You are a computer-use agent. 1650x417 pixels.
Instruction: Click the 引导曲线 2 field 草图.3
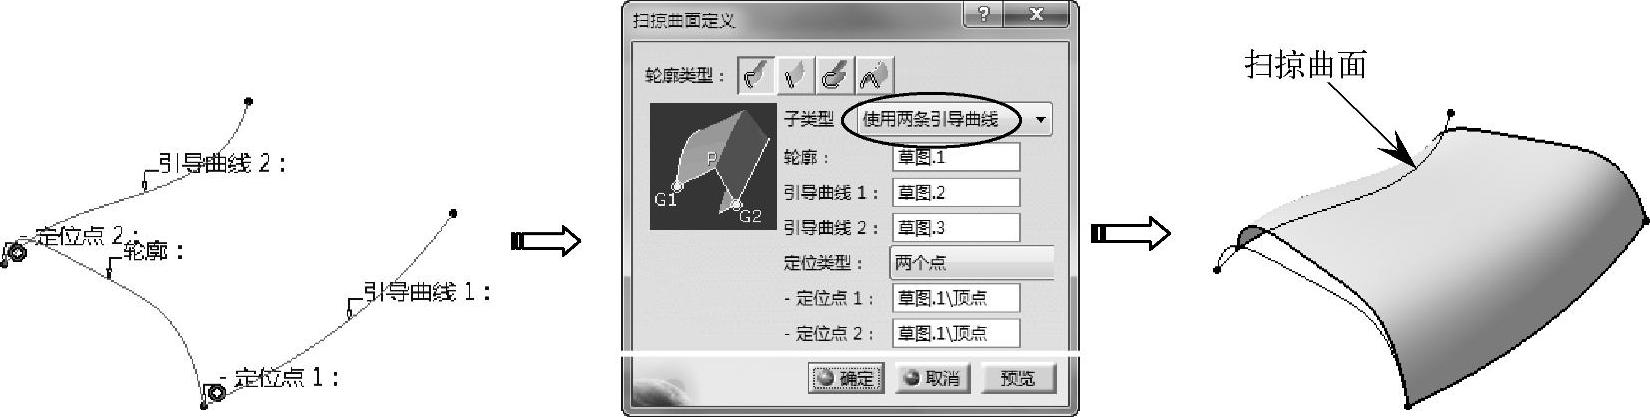point(956,228)
